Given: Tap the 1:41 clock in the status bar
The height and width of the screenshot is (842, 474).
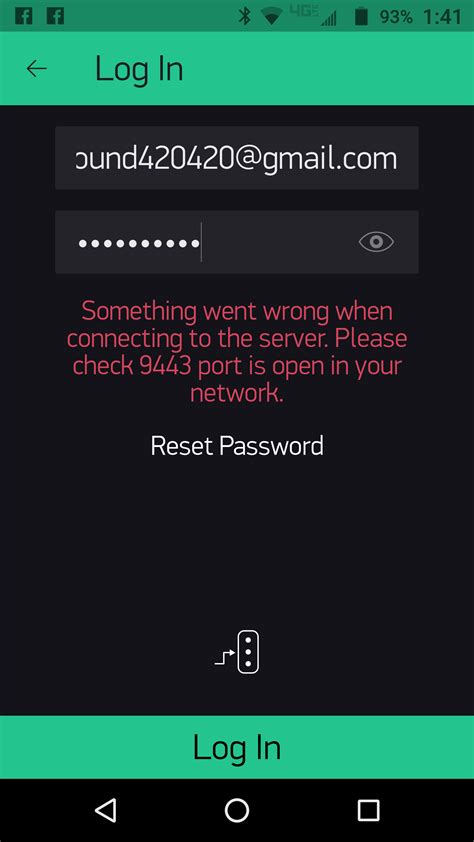Looking at the screenshot, I should [x=442, y=16].
